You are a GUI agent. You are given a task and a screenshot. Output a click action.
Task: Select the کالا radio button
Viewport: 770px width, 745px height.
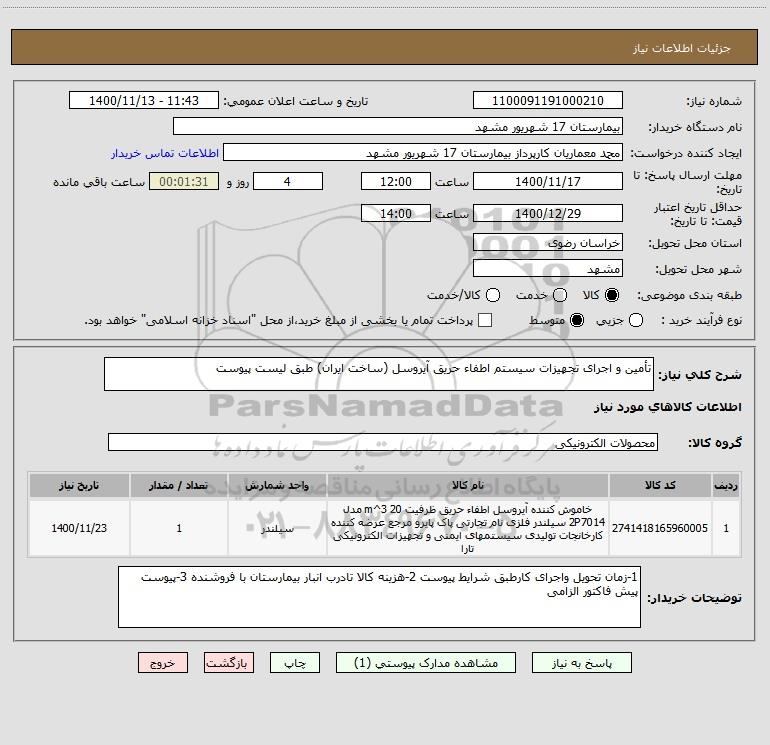(612, 295)
